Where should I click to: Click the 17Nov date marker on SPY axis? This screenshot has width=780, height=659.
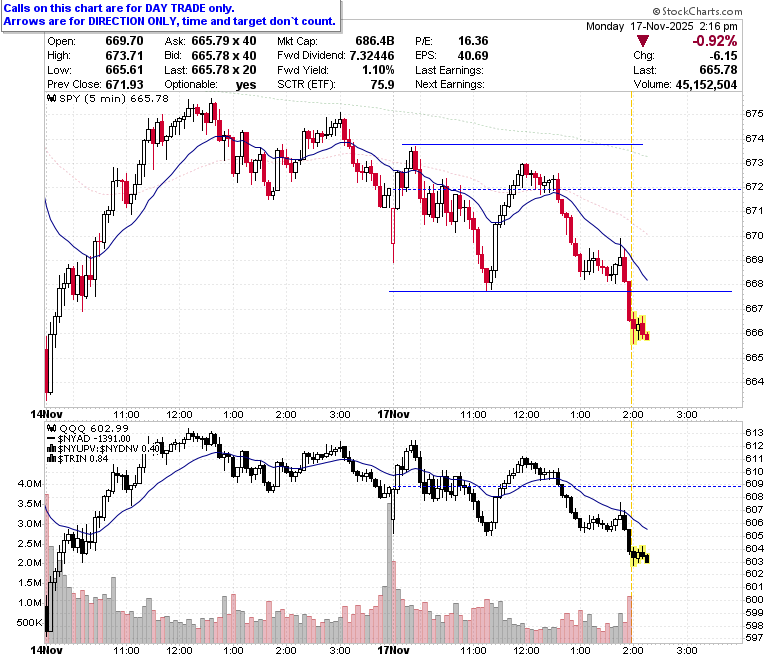pyautogui.click(x=393, y=414)
